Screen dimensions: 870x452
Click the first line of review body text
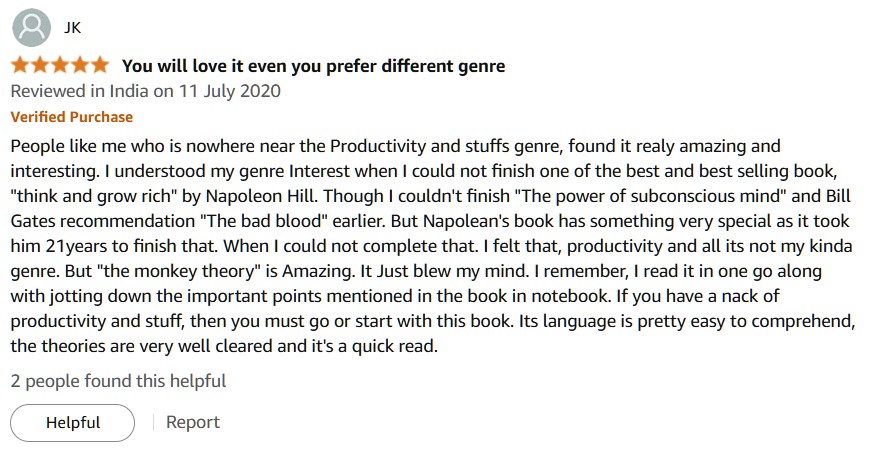click(395, 146)
